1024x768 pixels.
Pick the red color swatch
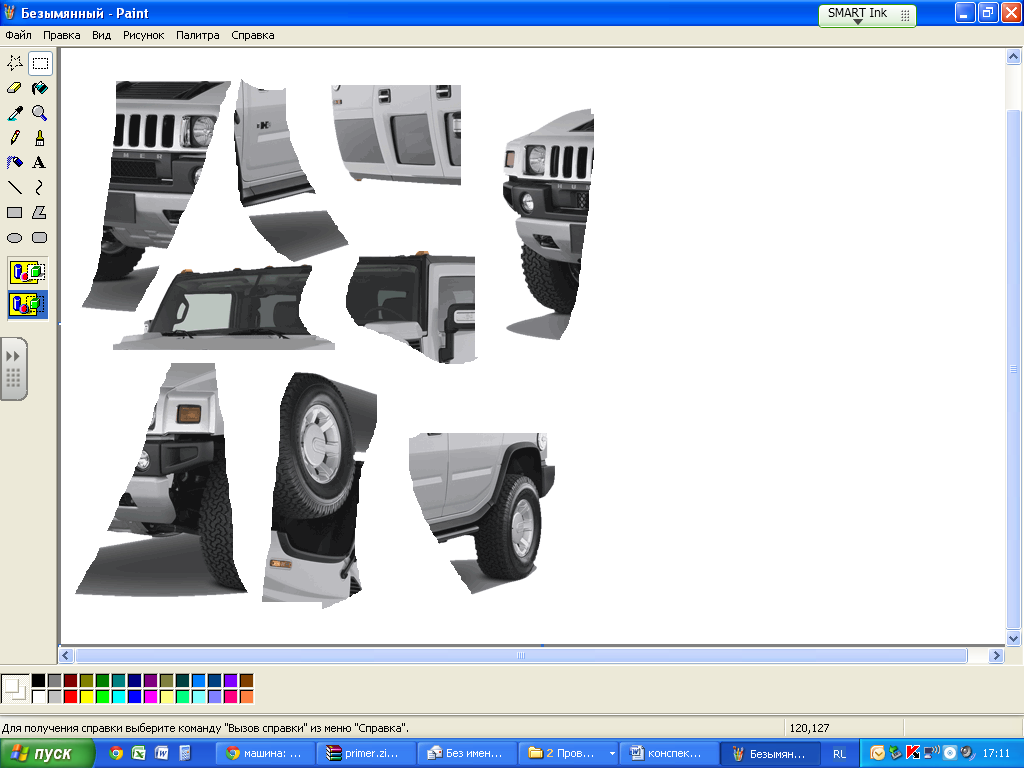click(x=70, y=696)
